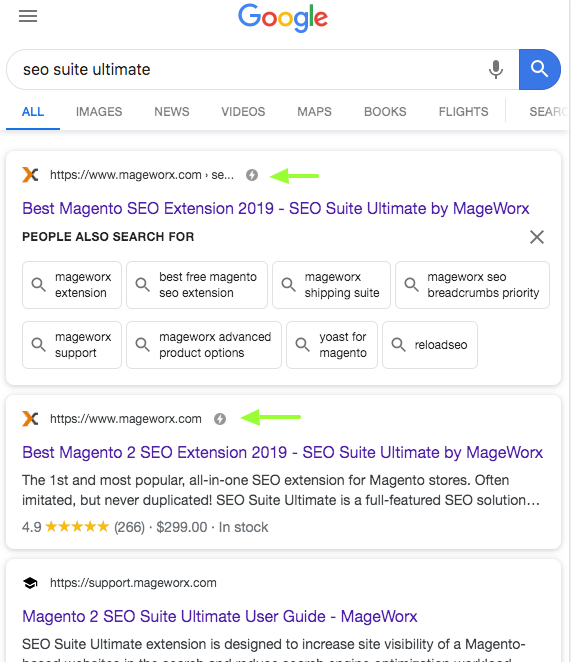The height and width of the screenshot is (666, 571).
Task: Switch to the MAPS tab
Action: (314, 112)
